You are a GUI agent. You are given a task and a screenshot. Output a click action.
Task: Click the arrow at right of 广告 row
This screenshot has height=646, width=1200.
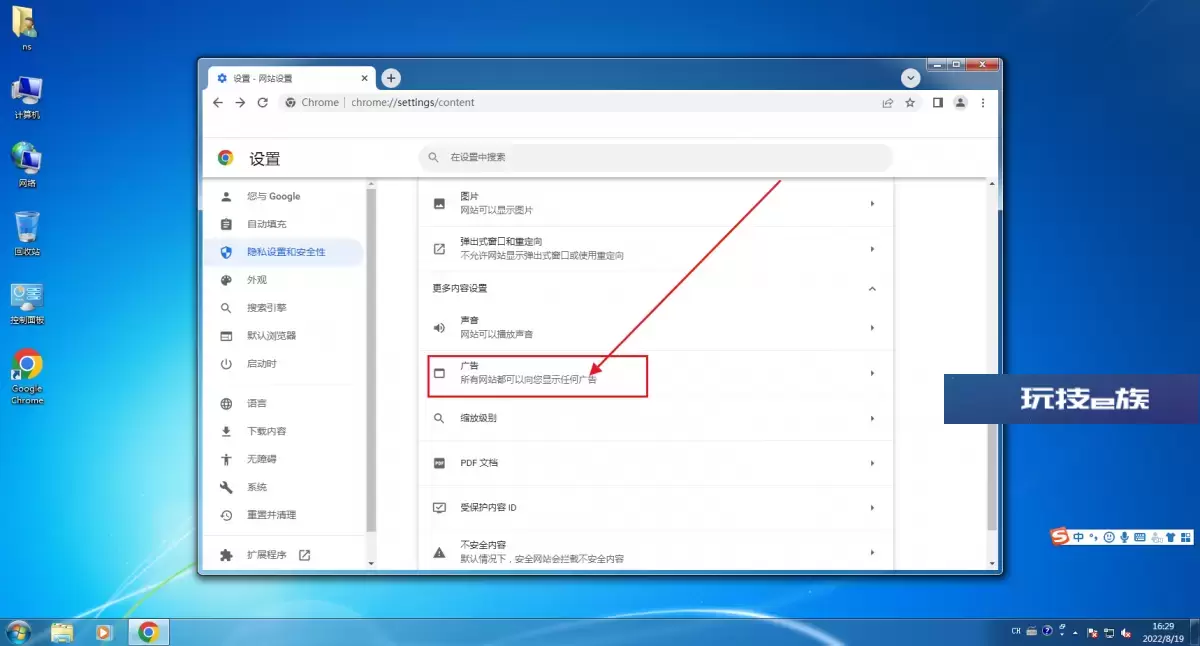(x=872, y=373)
